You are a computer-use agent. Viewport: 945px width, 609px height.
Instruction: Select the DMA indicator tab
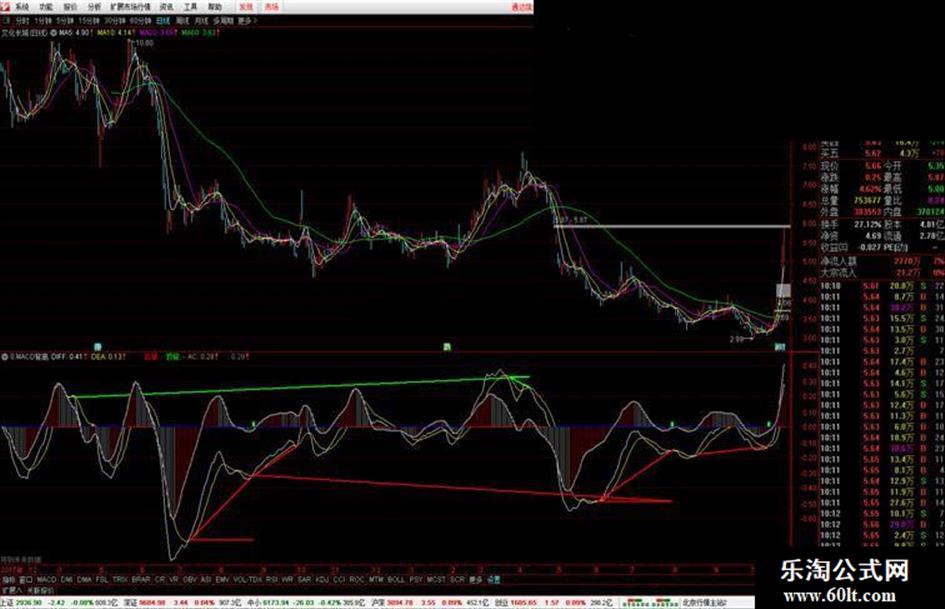point(84,579)
